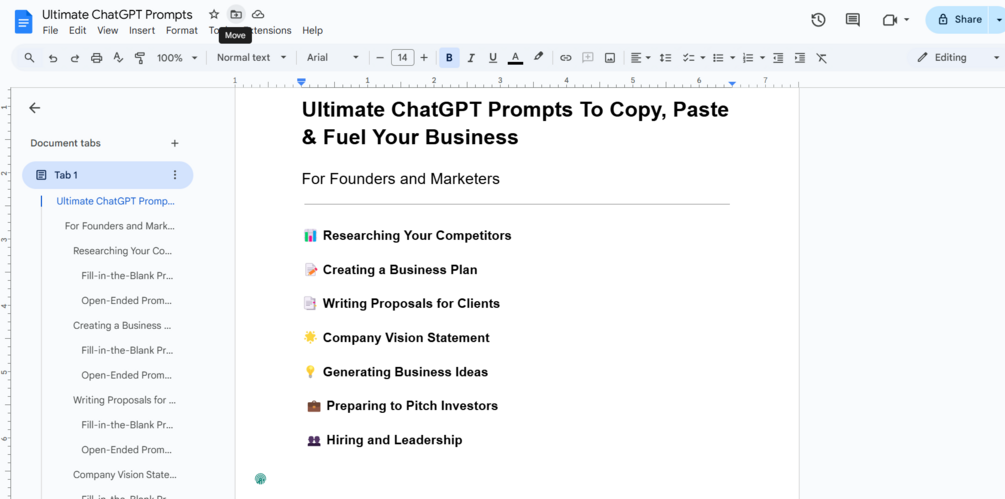Go to For Founders and Mark outline item
Screen dimensions: 1005x499
[x=119, y=226]
